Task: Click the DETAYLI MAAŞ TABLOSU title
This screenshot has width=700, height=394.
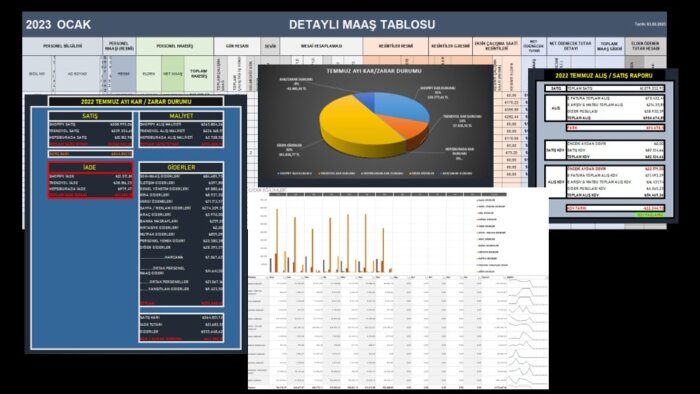Action: tap(362, 25)
